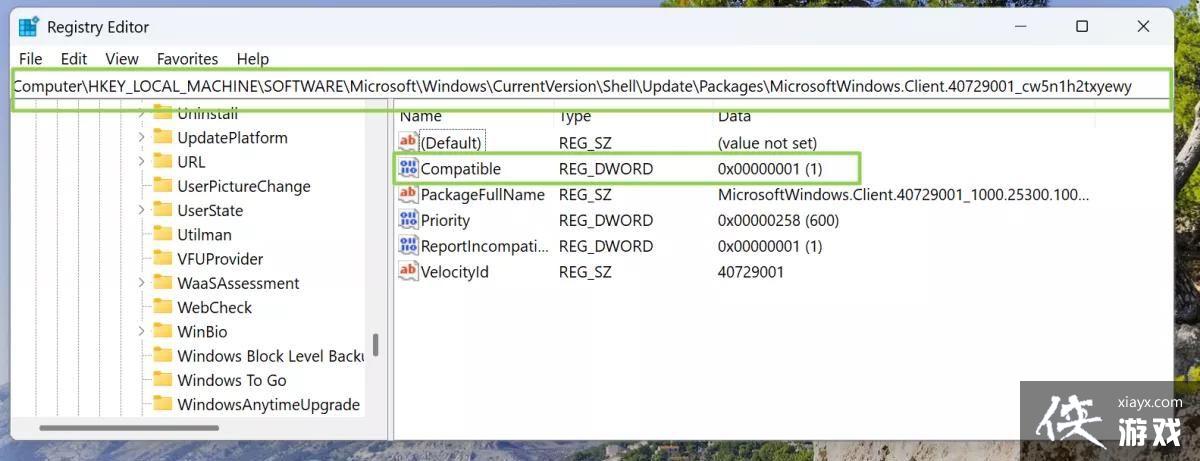1200x461 pixels.
Task: Select the Utilman folder icon
Action: click(163, 234)
